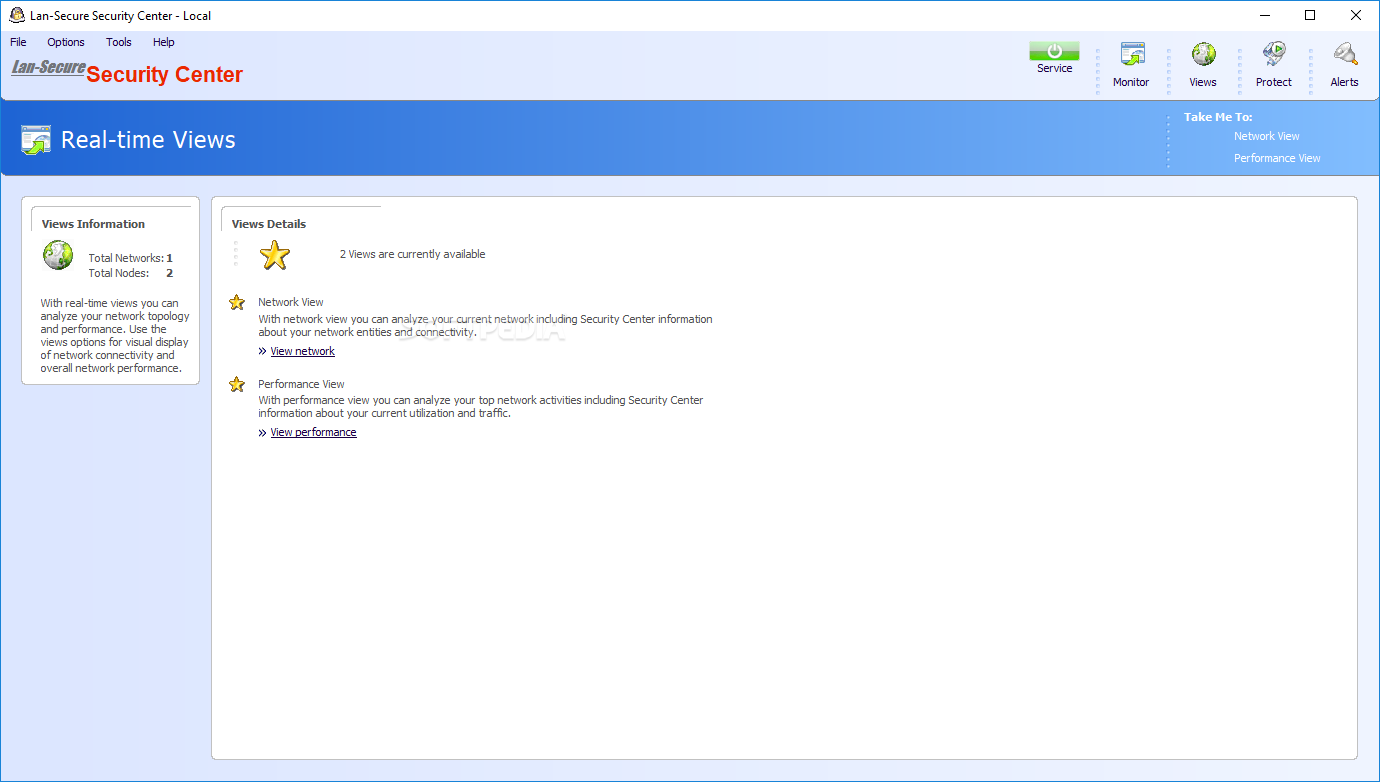Go to Performance View under Take Me To
This screenshot has height=782, width=1380.
click(x=1277, y=158)
